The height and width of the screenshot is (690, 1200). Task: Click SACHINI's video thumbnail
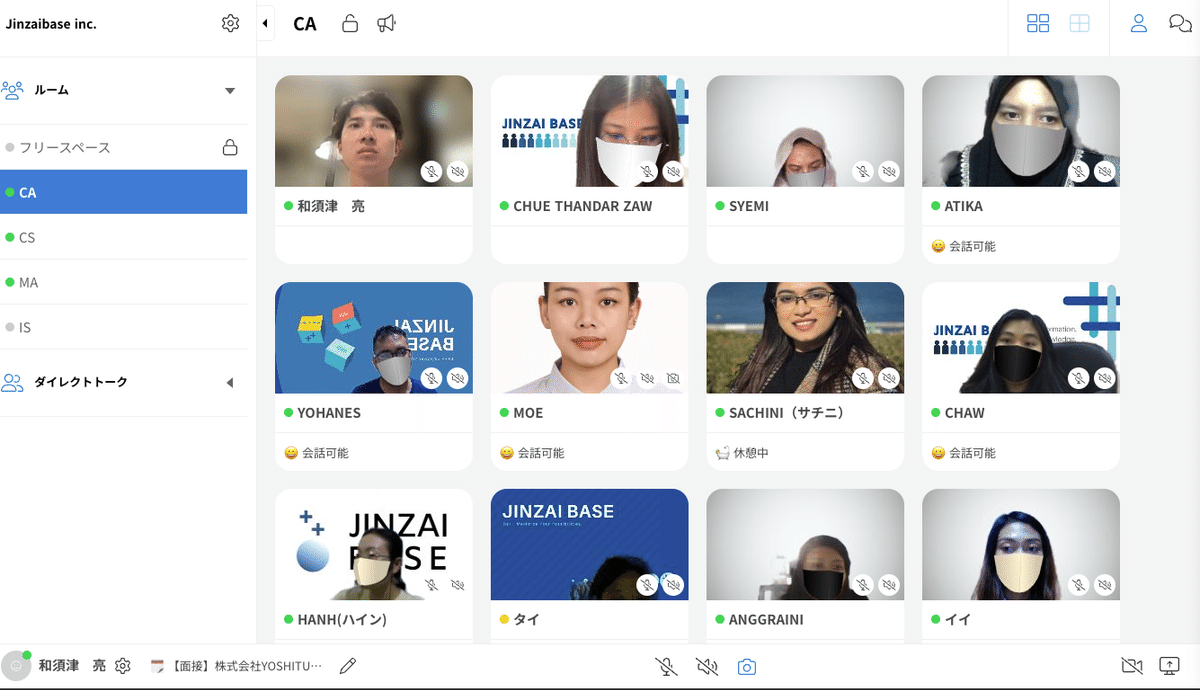(804, 337)
